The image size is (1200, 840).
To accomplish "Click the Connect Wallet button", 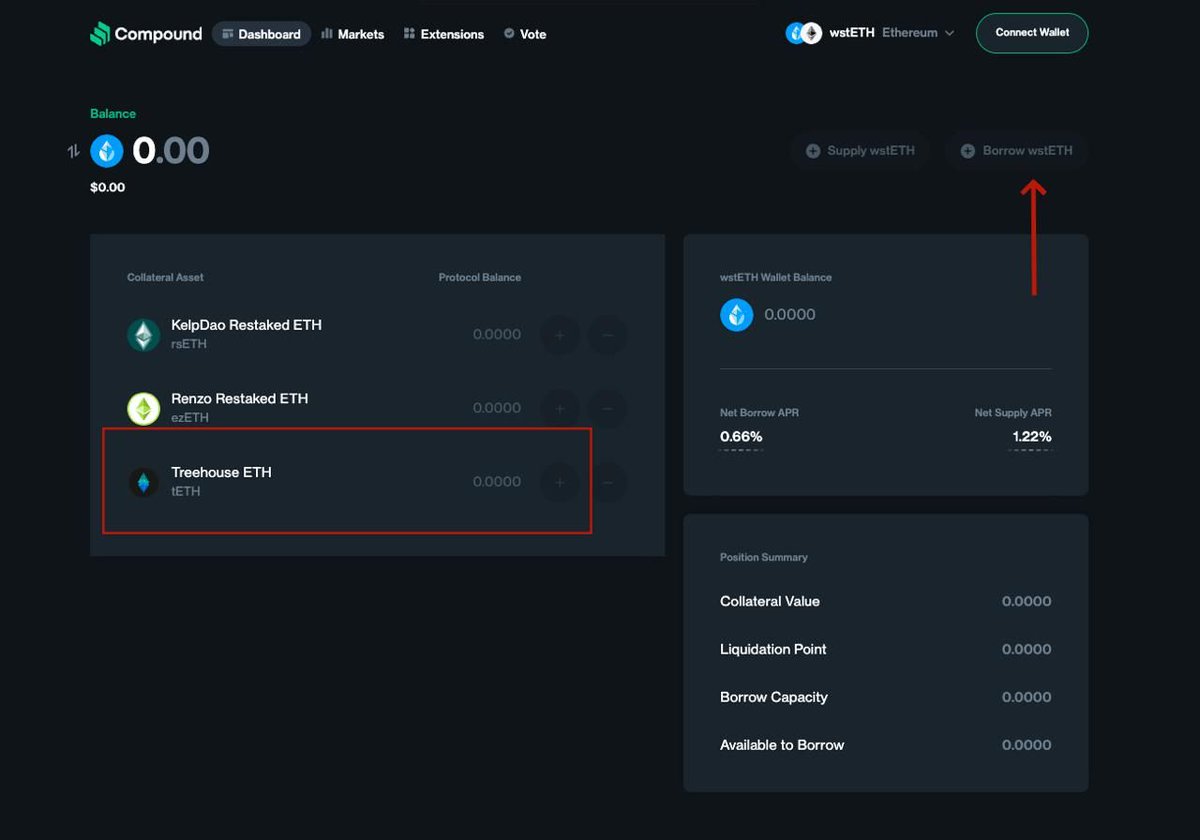I will [1032, 33].
